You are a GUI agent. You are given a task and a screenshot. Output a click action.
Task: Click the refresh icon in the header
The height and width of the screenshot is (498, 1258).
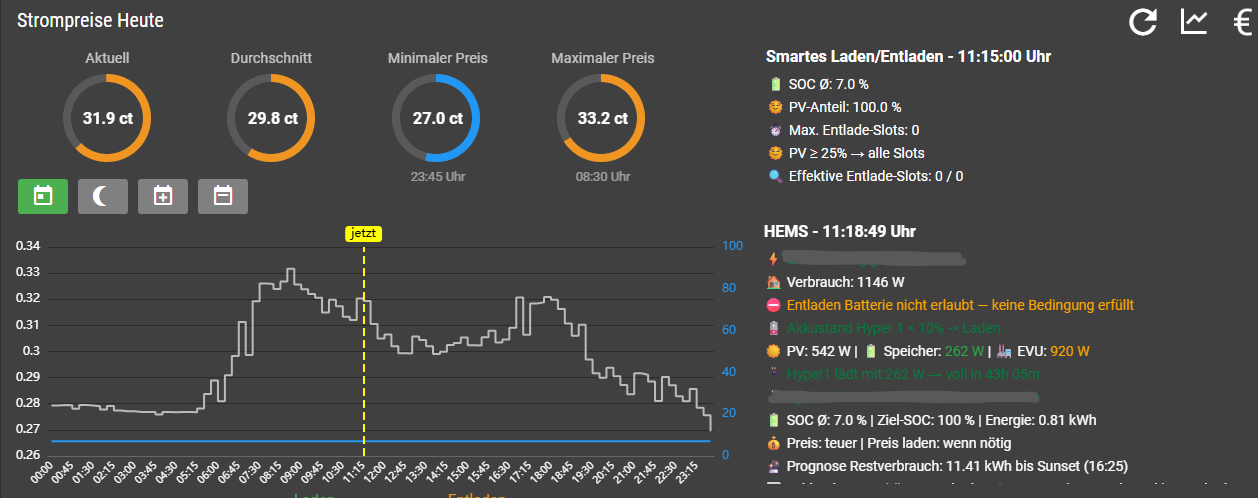[x=1143, y=21]
